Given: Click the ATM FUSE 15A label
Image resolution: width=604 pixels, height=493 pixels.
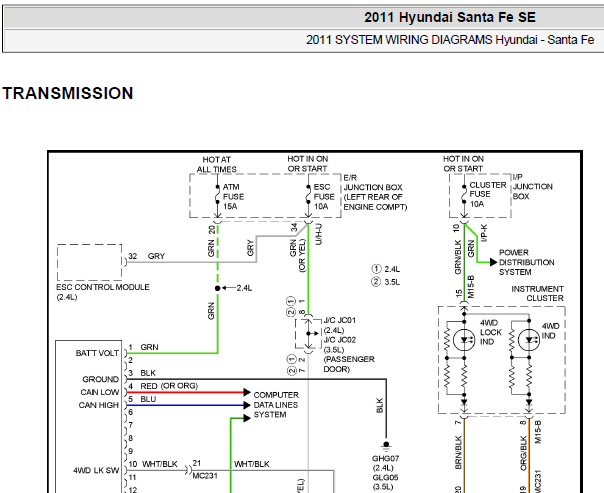Looking at the screenshot, I should tap(233, 196).
